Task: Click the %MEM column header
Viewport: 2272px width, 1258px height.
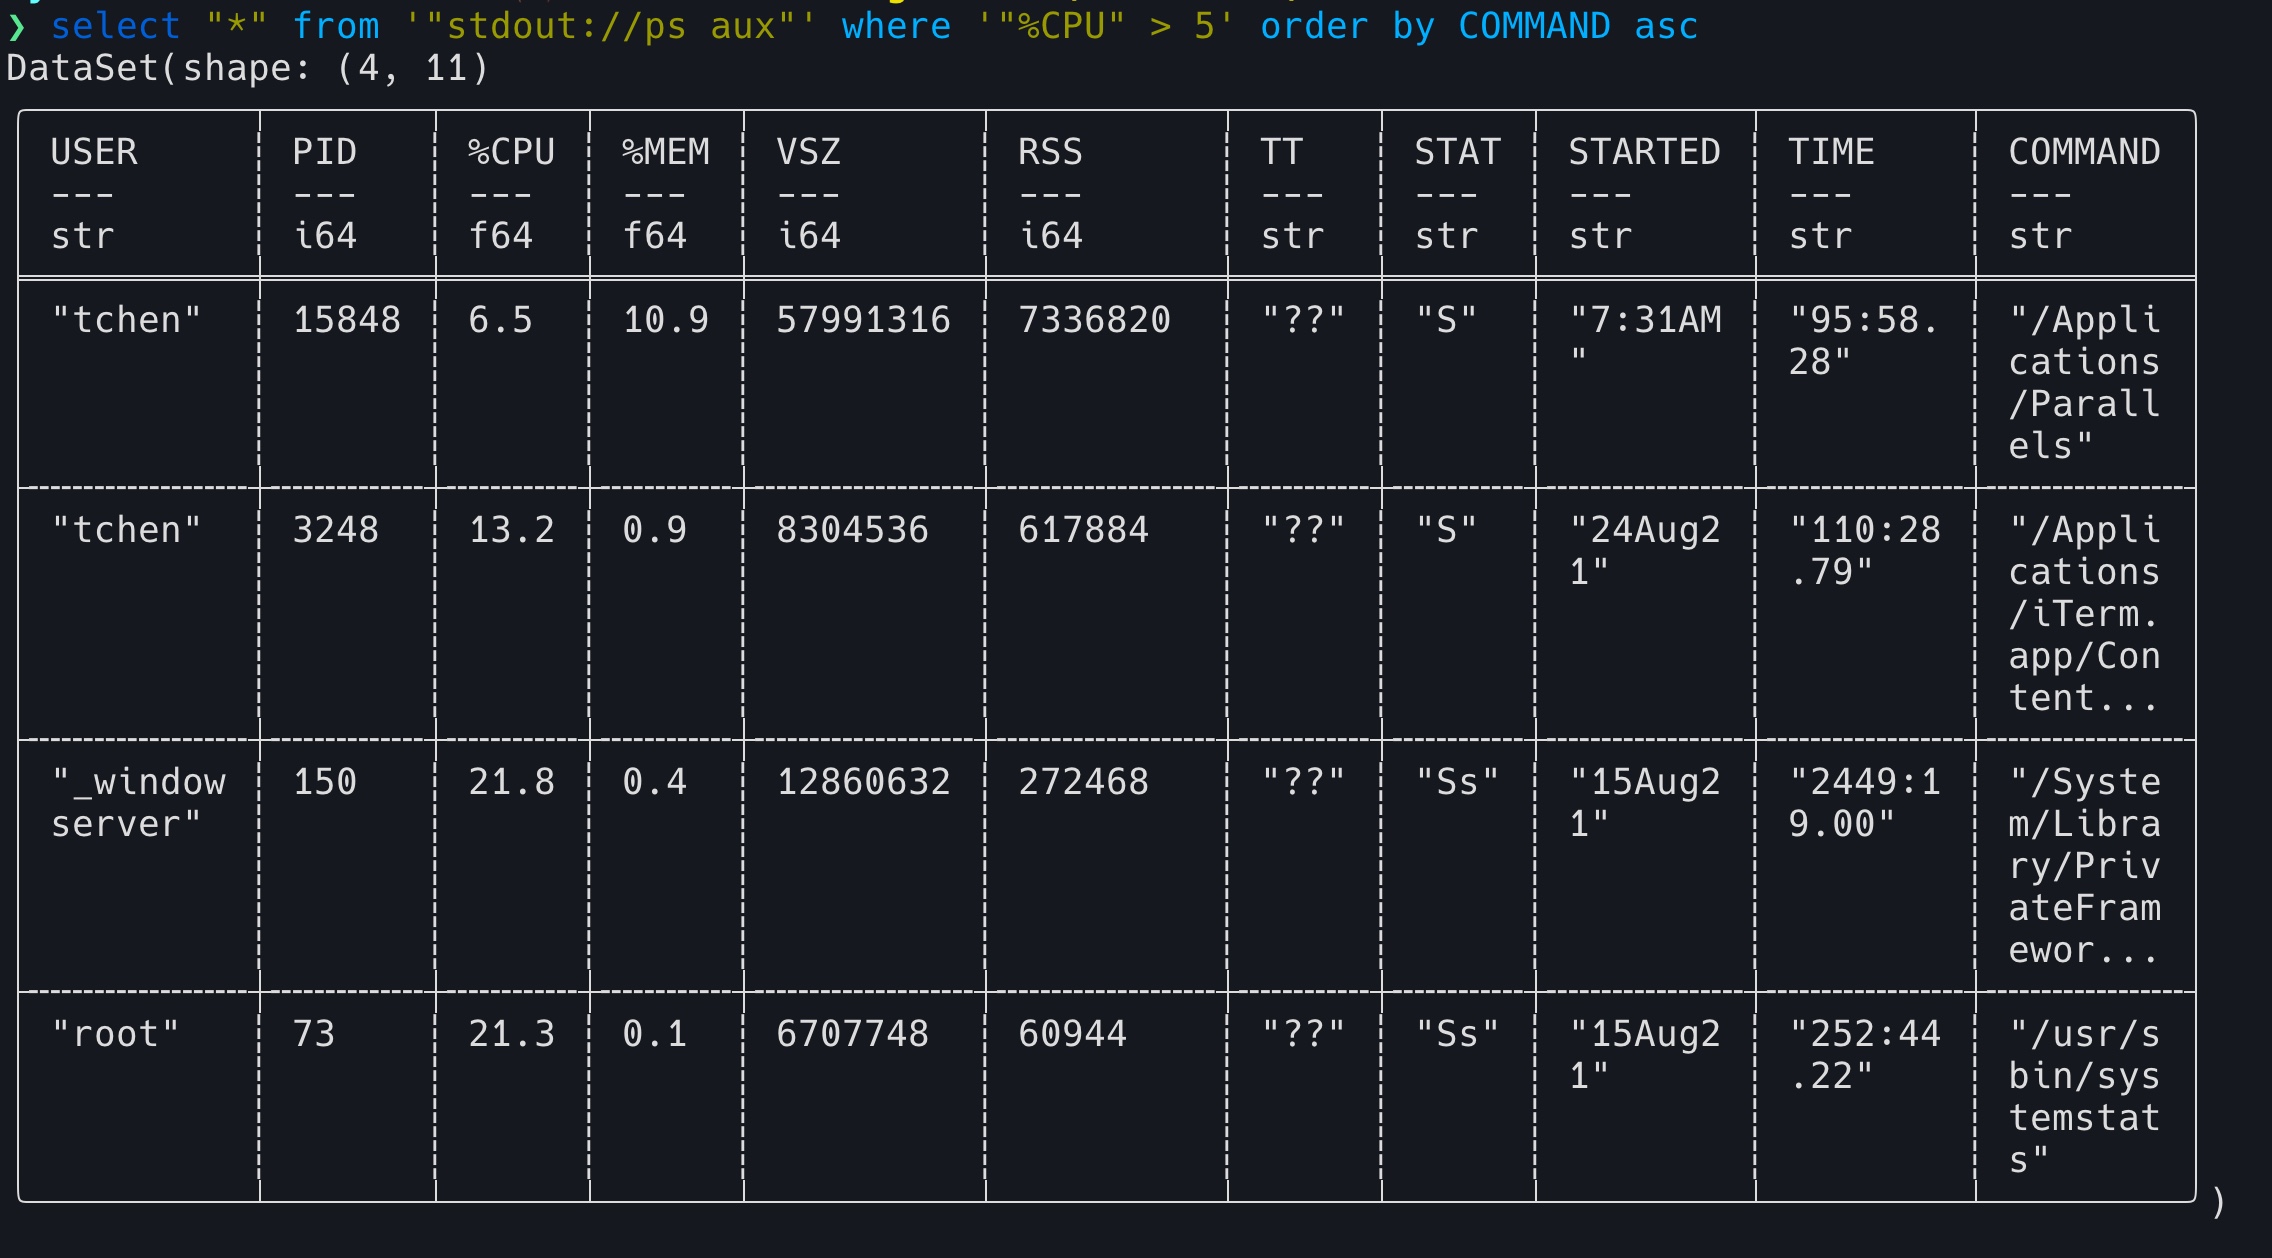Action: tap(665, 152)
